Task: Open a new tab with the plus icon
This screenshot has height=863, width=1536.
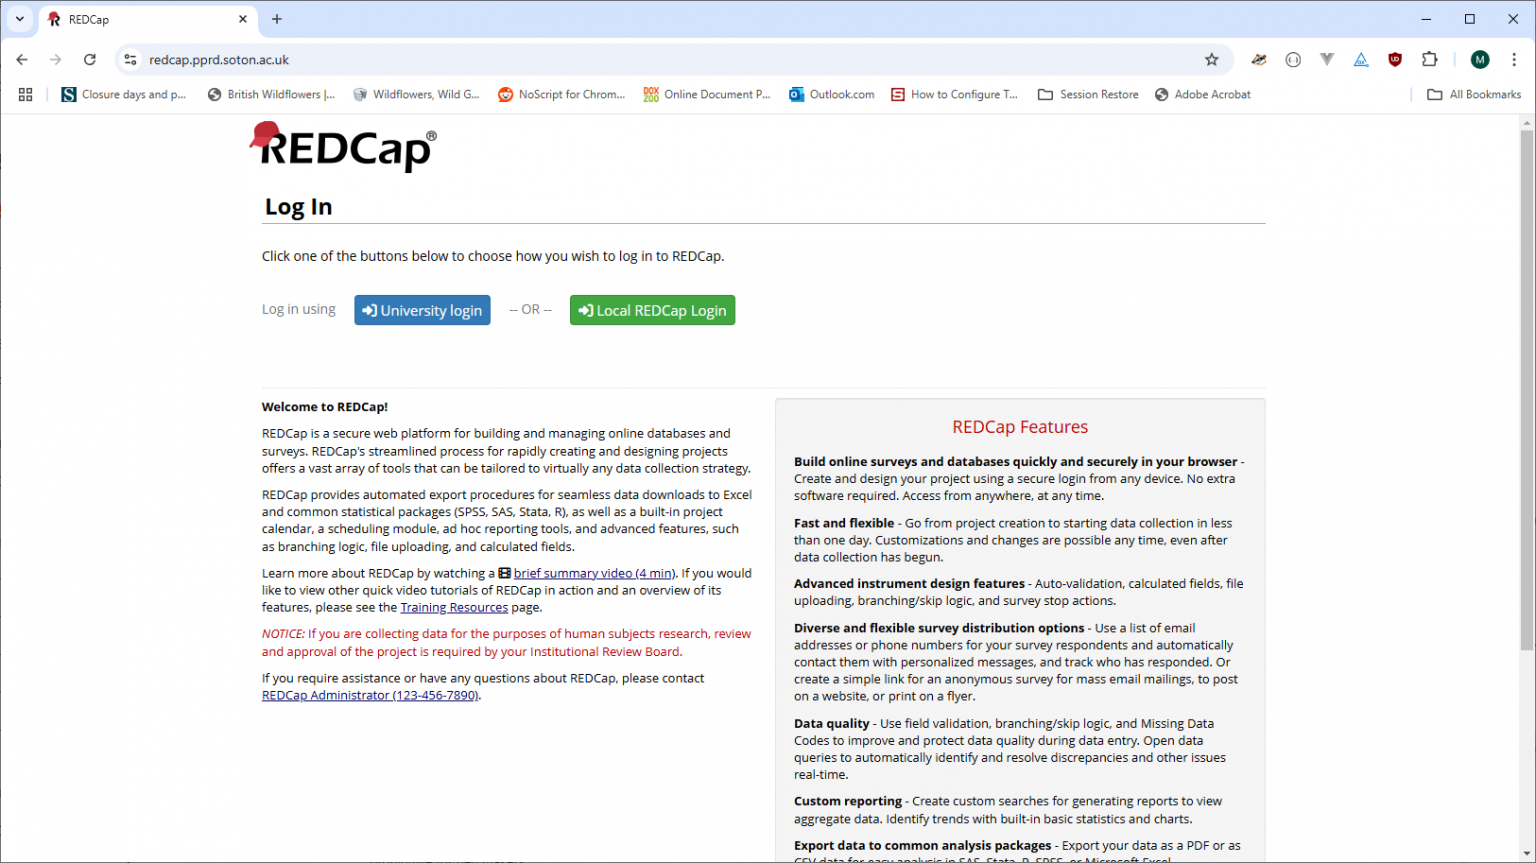Action: [x=277, y=19]
